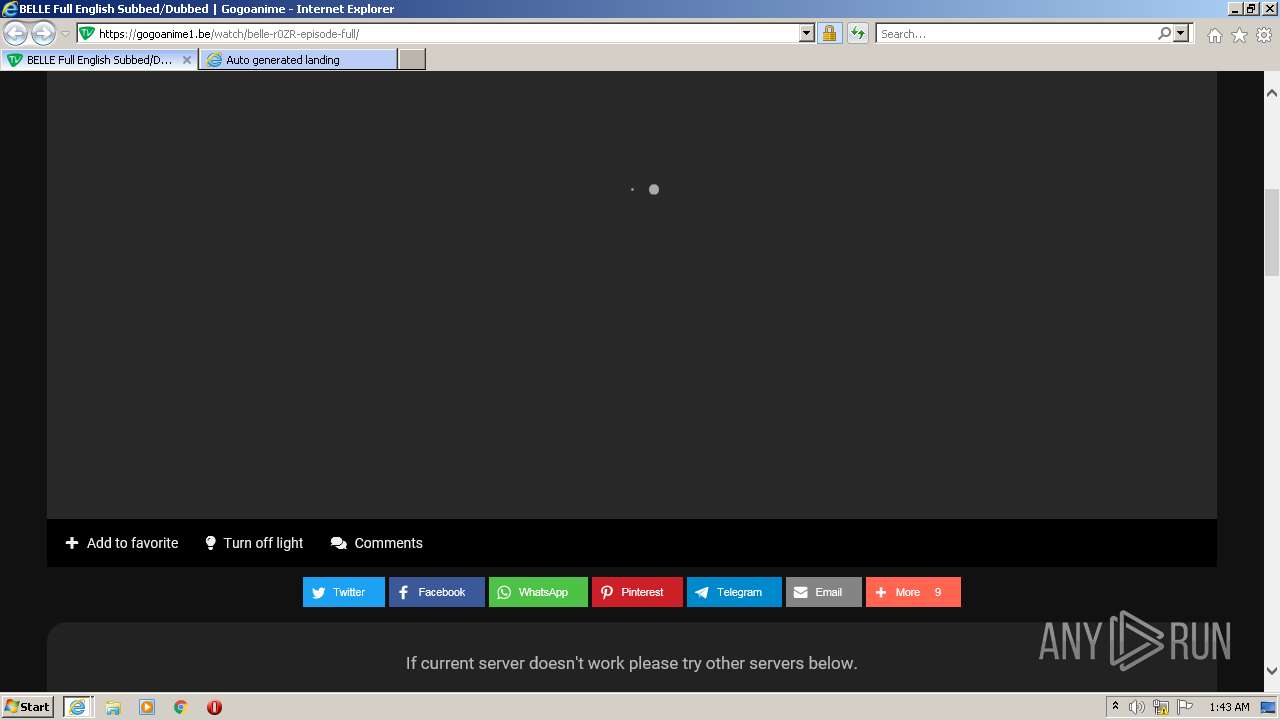Viewport: 1280px width, 720px height.
Task: Click the site favicon in address bar
Action: point(87,33)
